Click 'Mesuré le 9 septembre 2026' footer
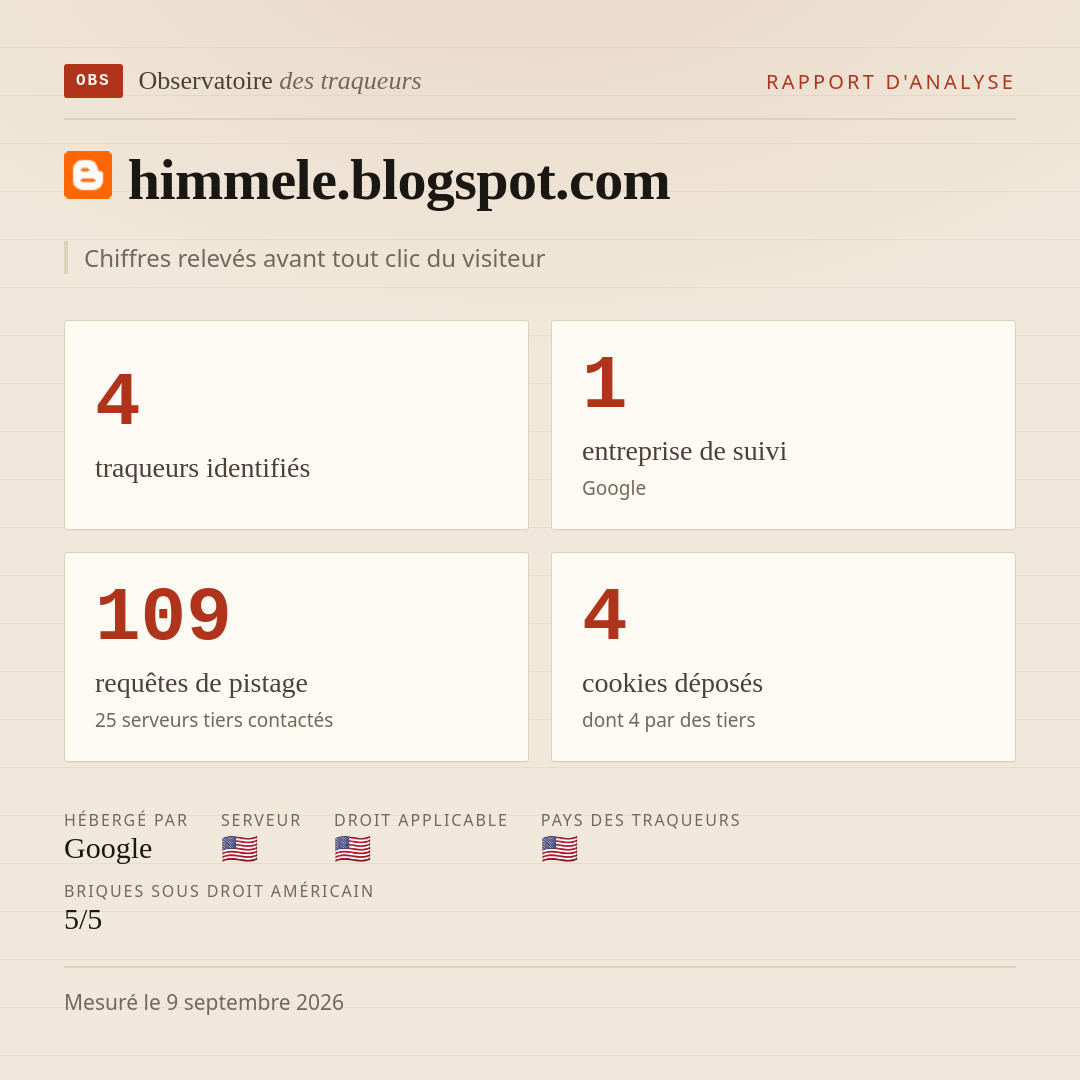Viewport: 1080px width, 1080px height. tap(204, 1002)
